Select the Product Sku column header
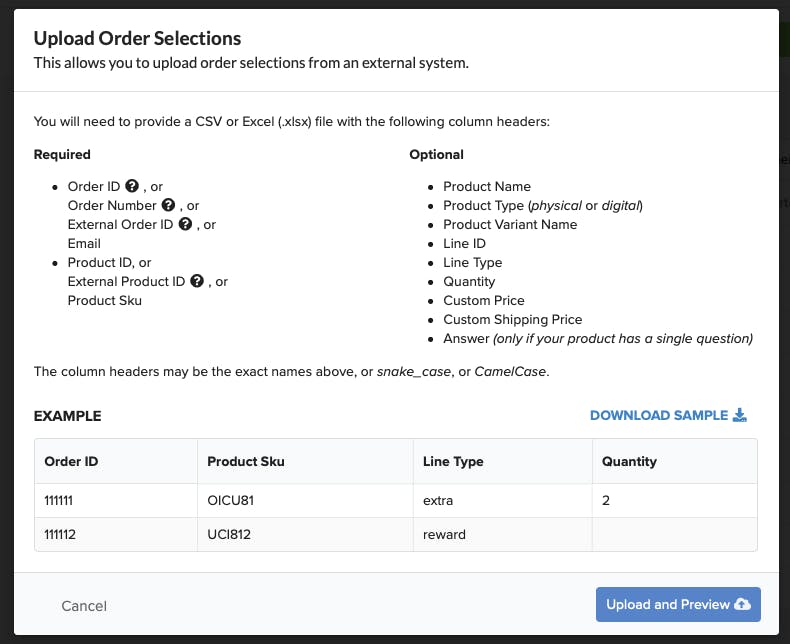This screenshot has width=790, height=644. [x=305, y=461]
